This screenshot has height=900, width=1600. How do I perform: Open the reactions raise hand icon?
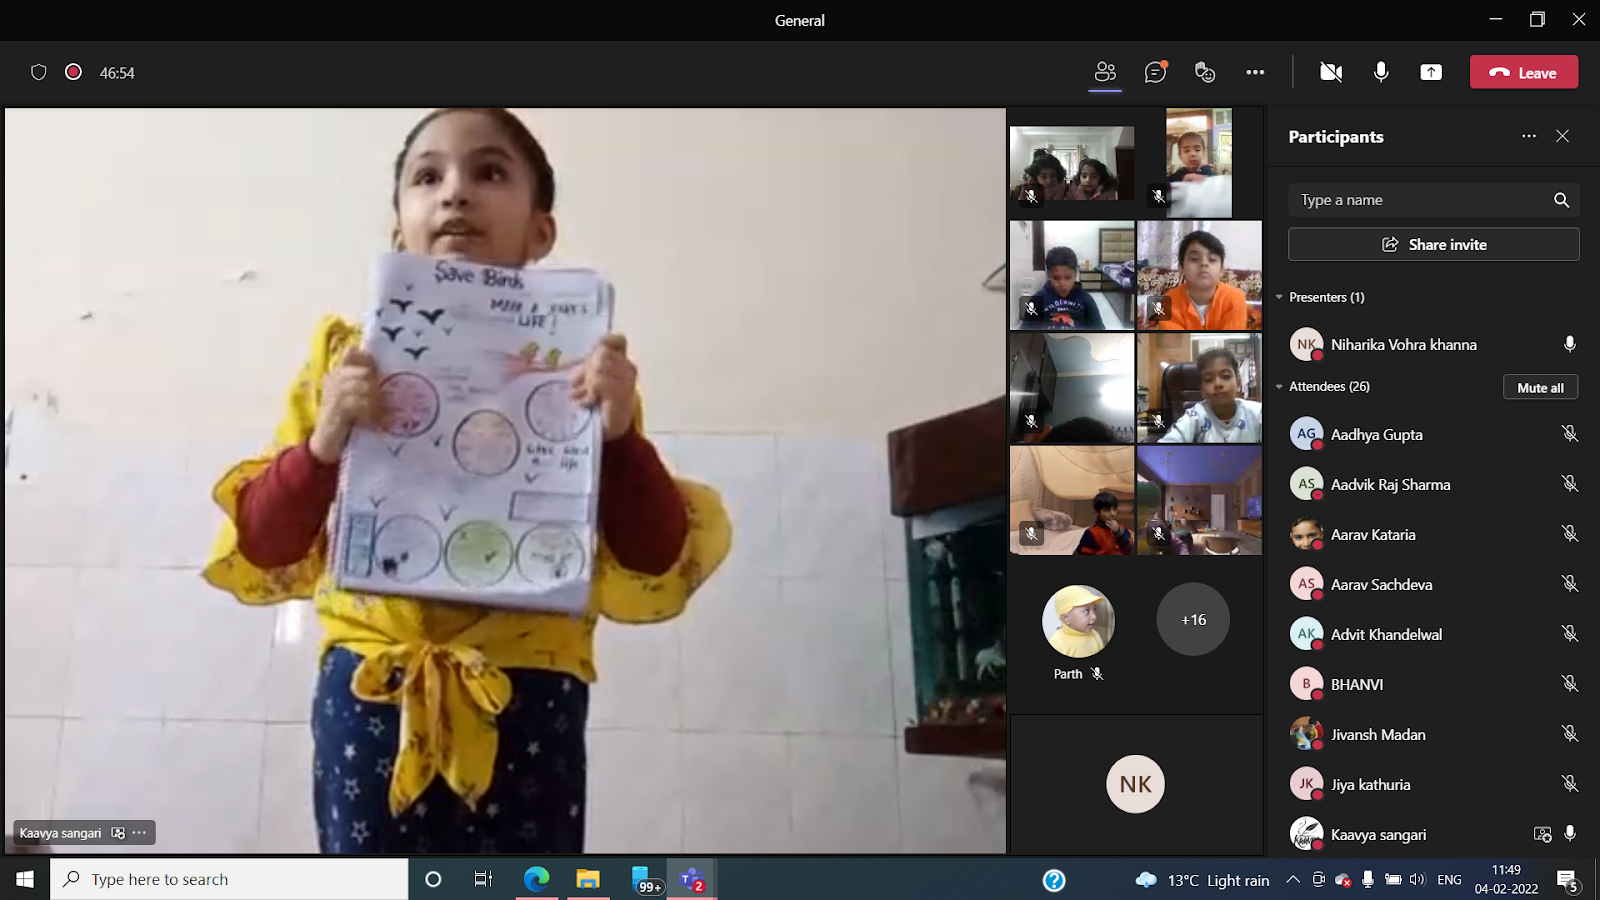(1205, 72)
